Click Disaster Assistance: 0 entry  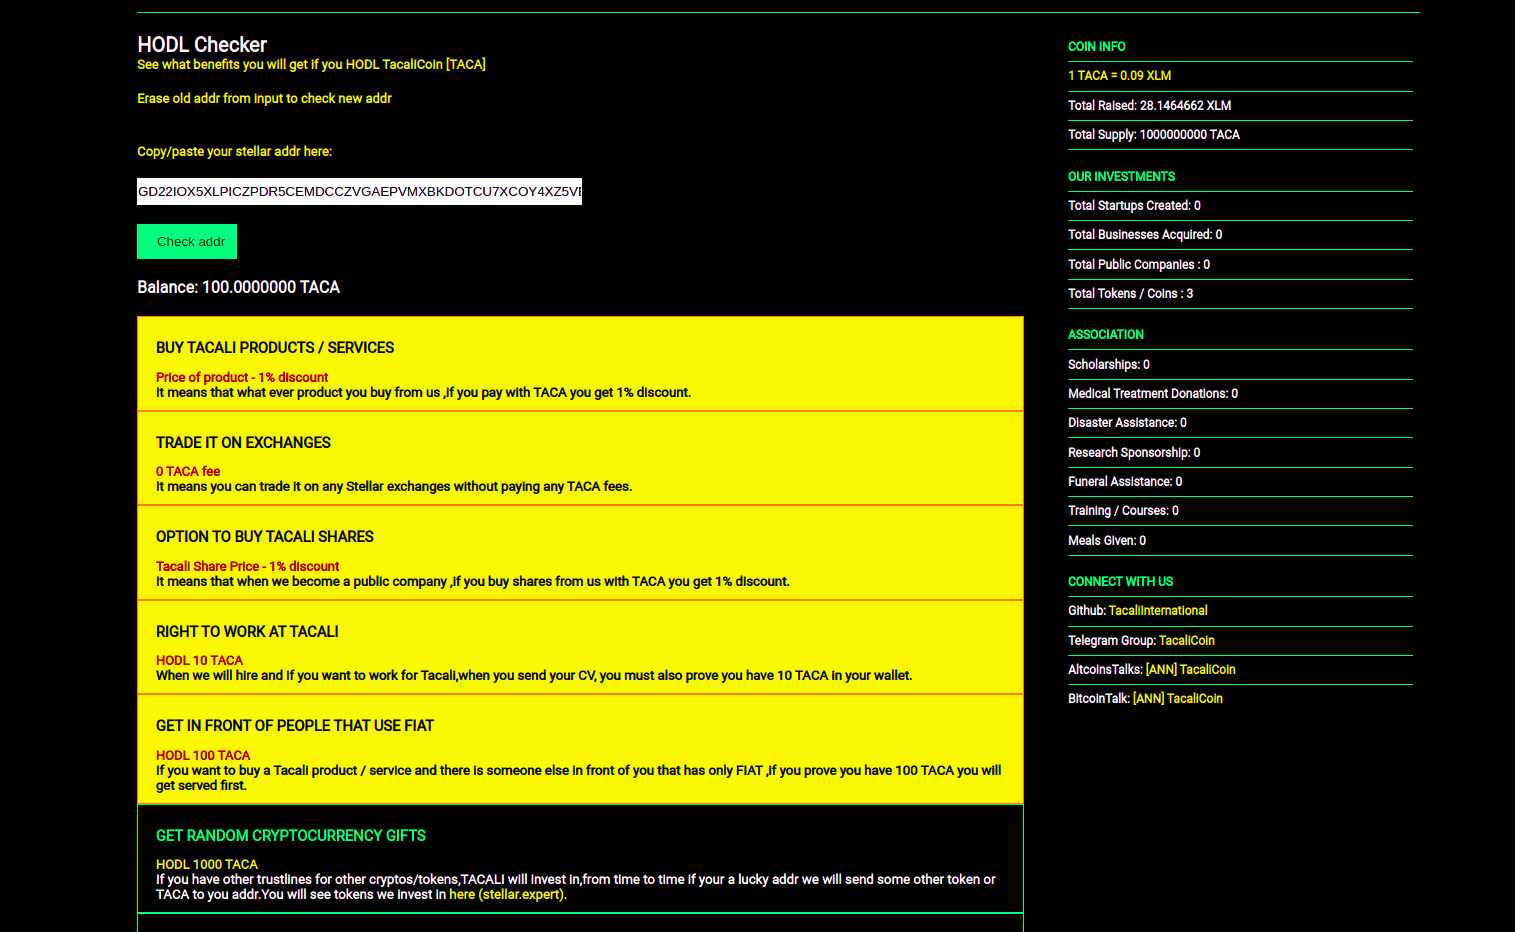1127,422
